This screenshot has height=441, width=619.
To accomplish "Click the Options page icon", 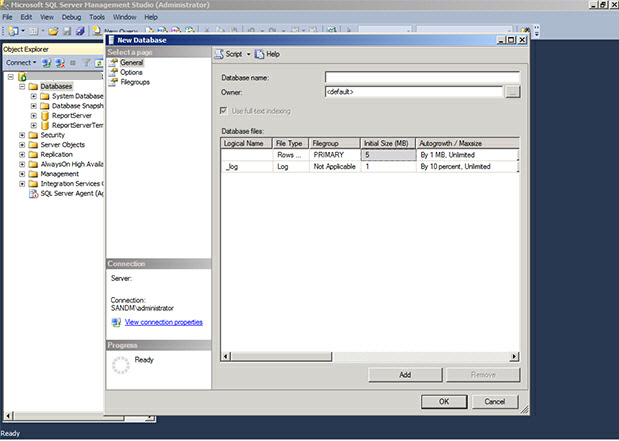I will click(113, 72).
